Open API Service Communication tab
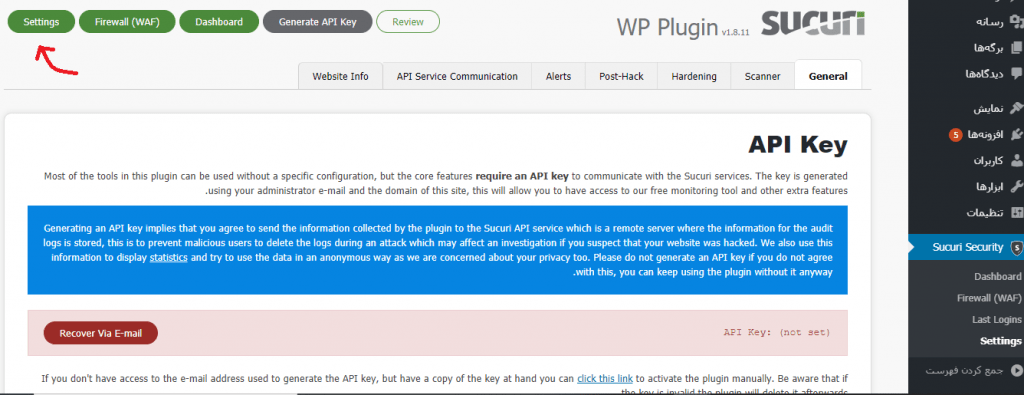 coord(457,76)
